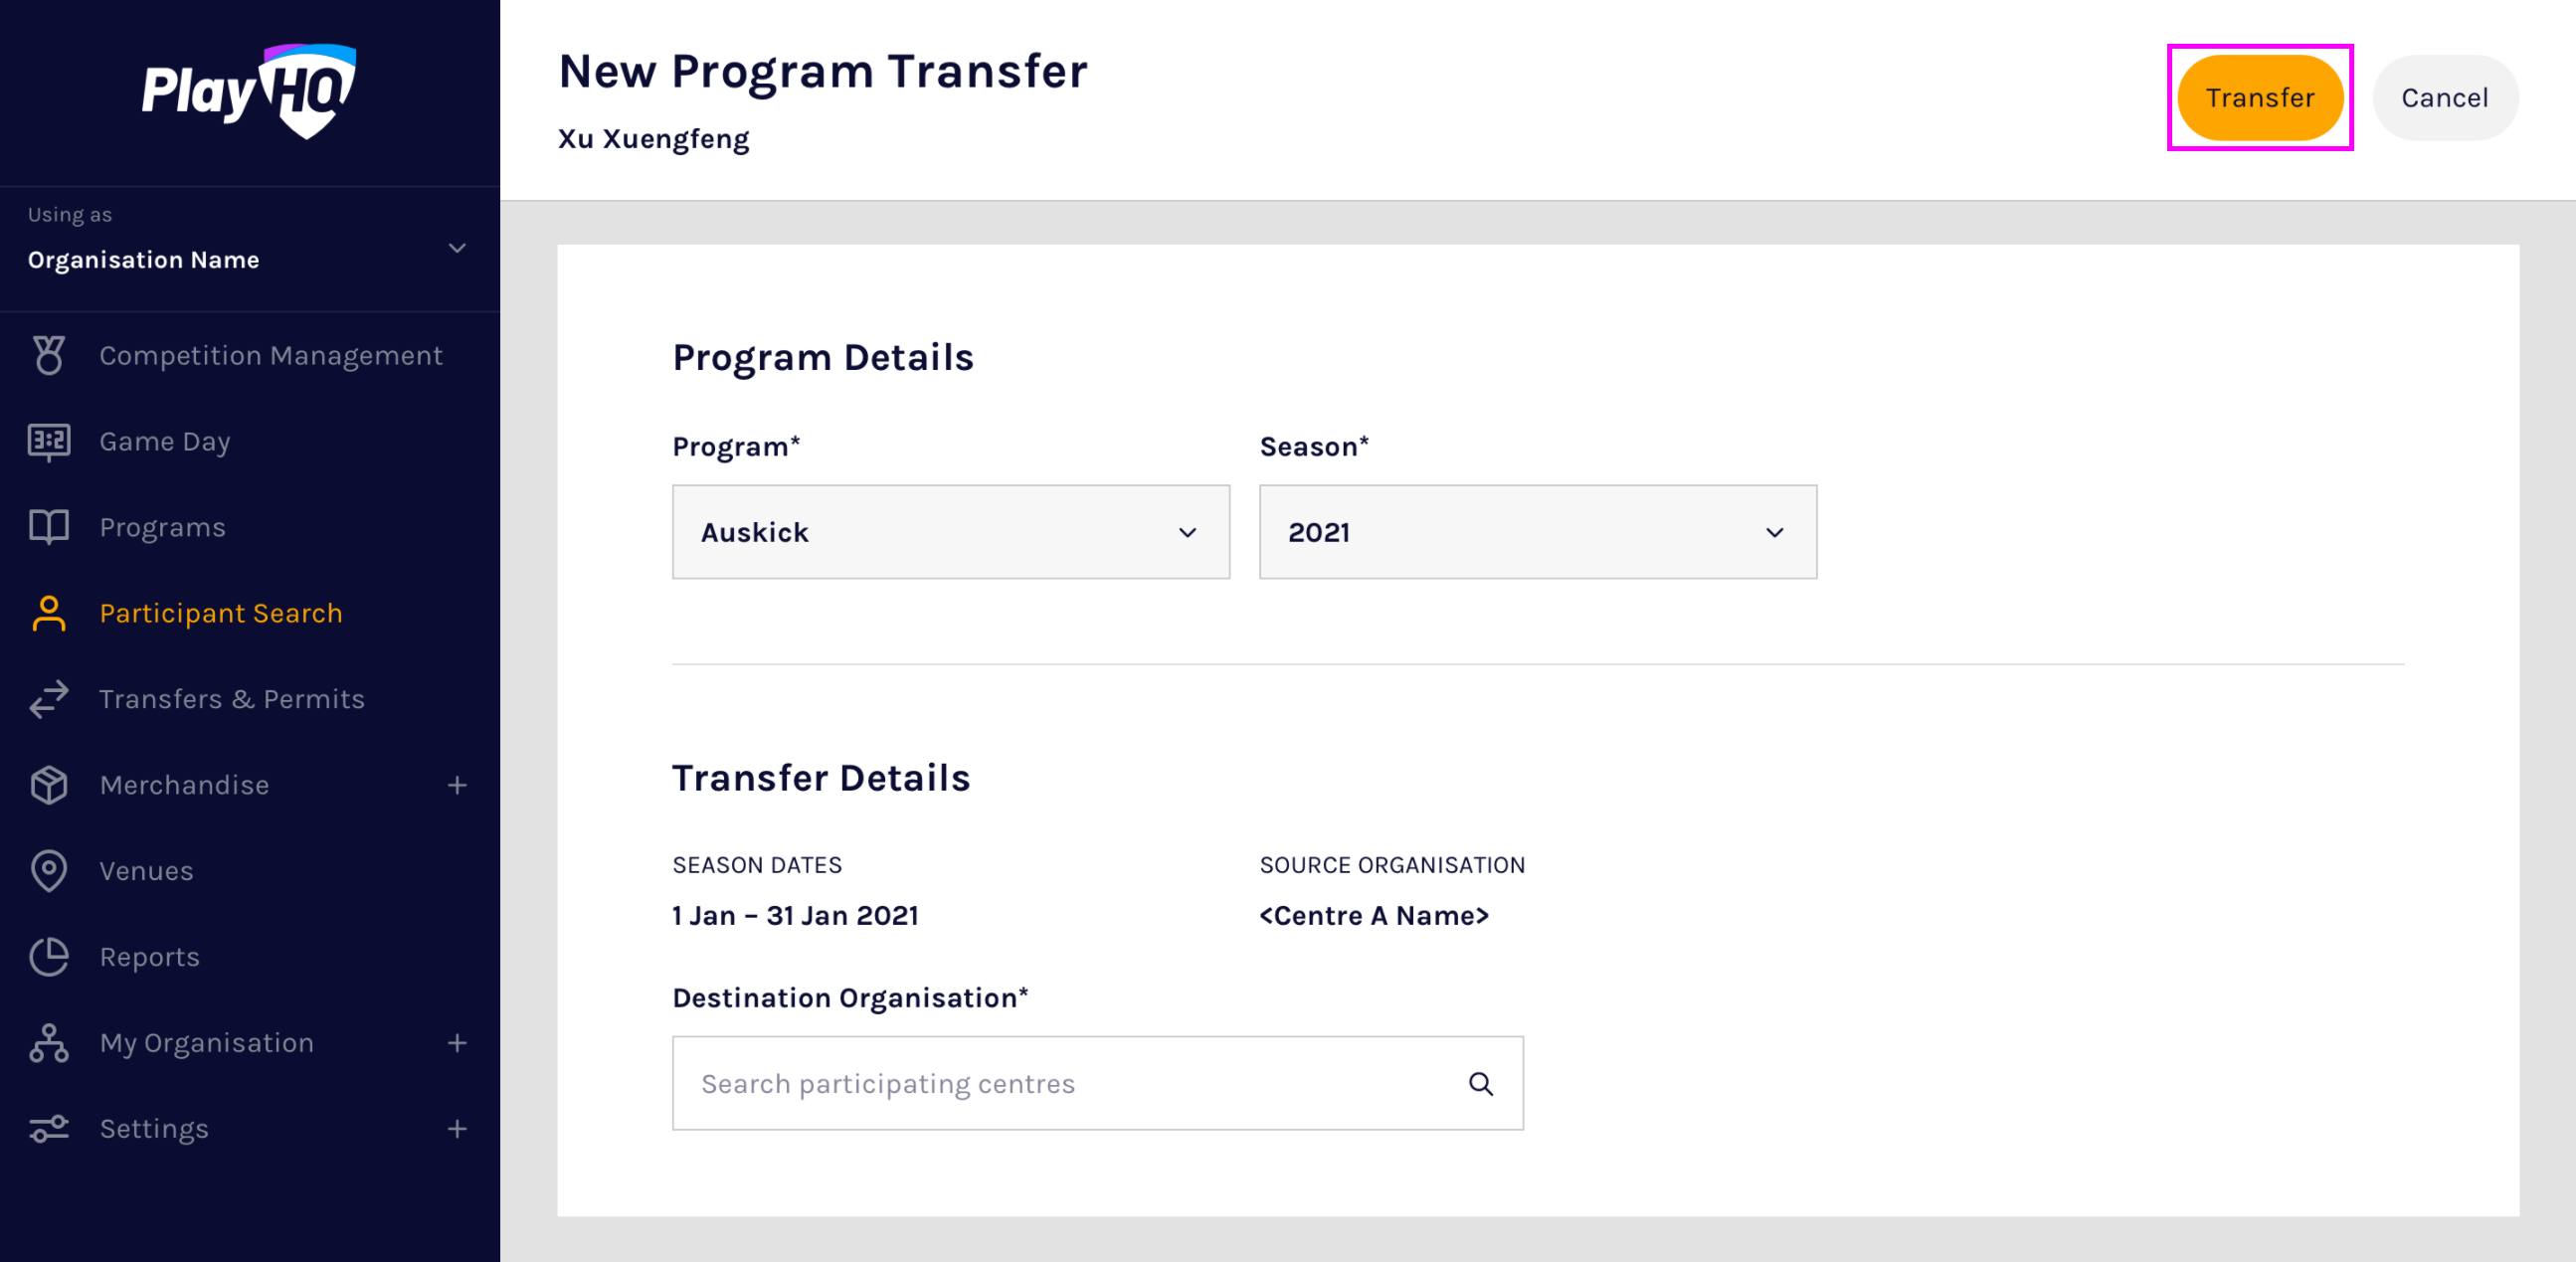The width and height of the screenshot is (2576, 1262).
Task: Open the Settings menu item
Action: [x=154, y=1129]
